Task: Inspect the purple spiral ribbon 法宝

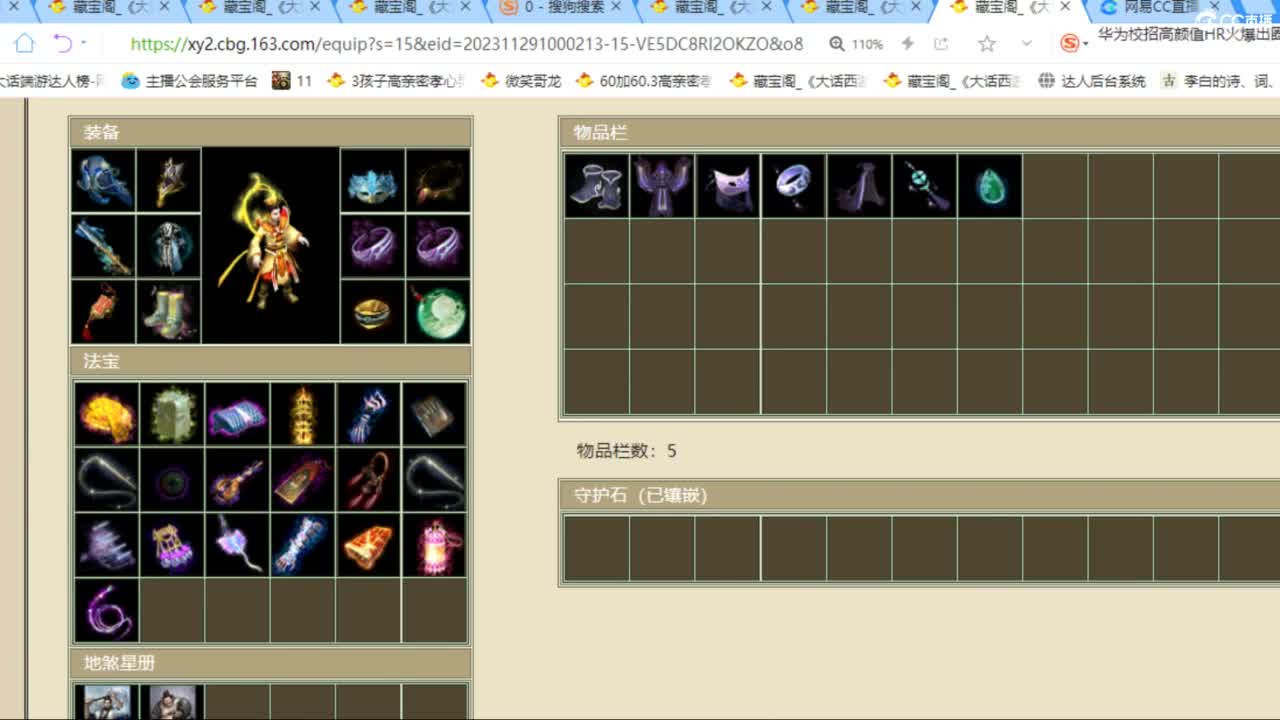Action: (107, 610)
